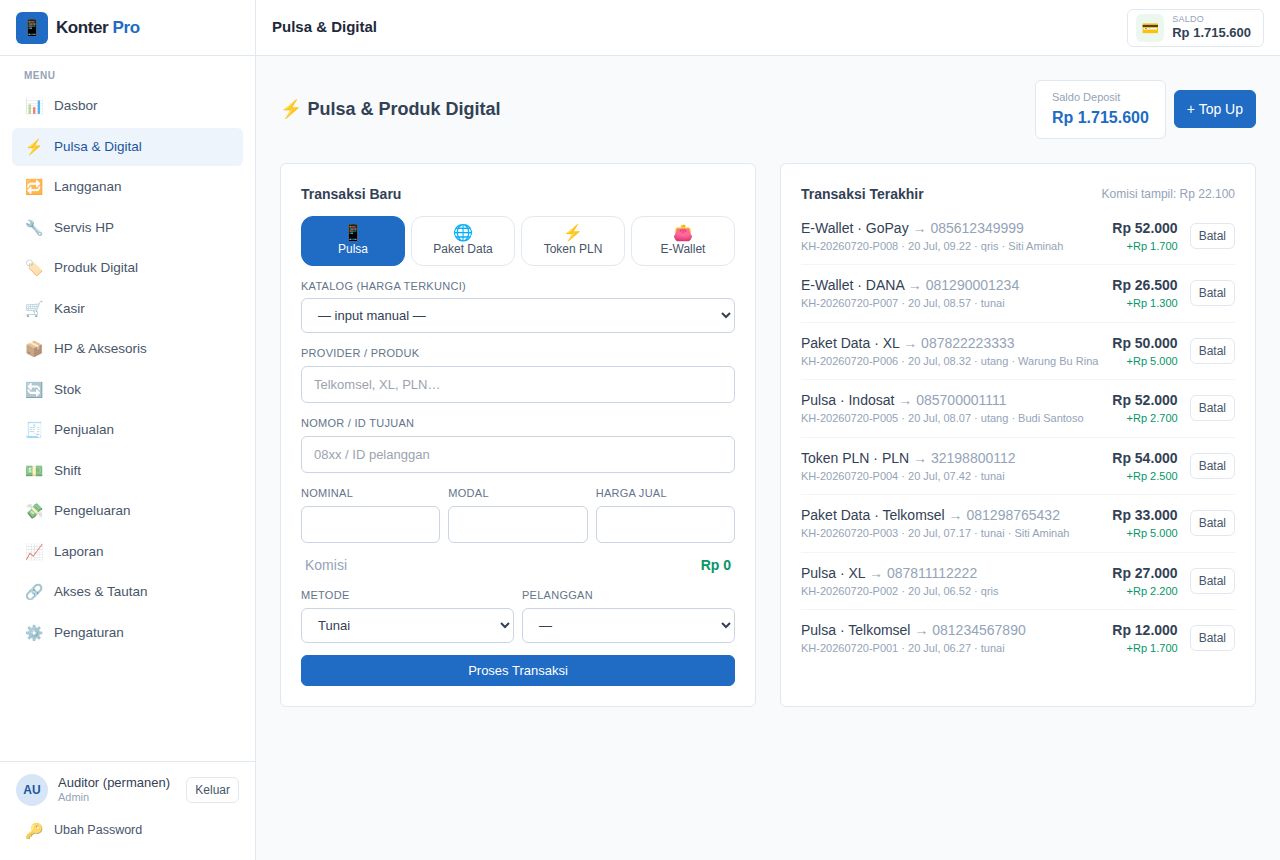Click the saldo card icon in header
This screenshot has height=860, width=1280.
pyautogui.click(x=1150, y=28)
